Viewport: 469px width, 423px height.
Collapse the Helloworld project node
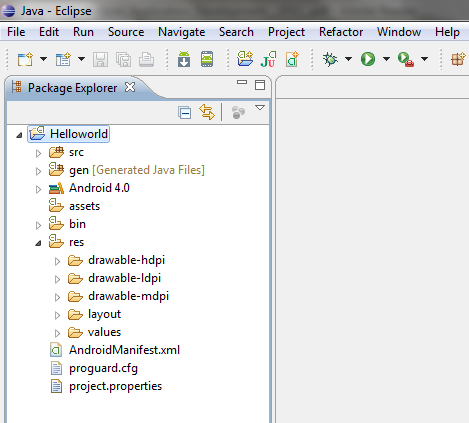(19, 135)
